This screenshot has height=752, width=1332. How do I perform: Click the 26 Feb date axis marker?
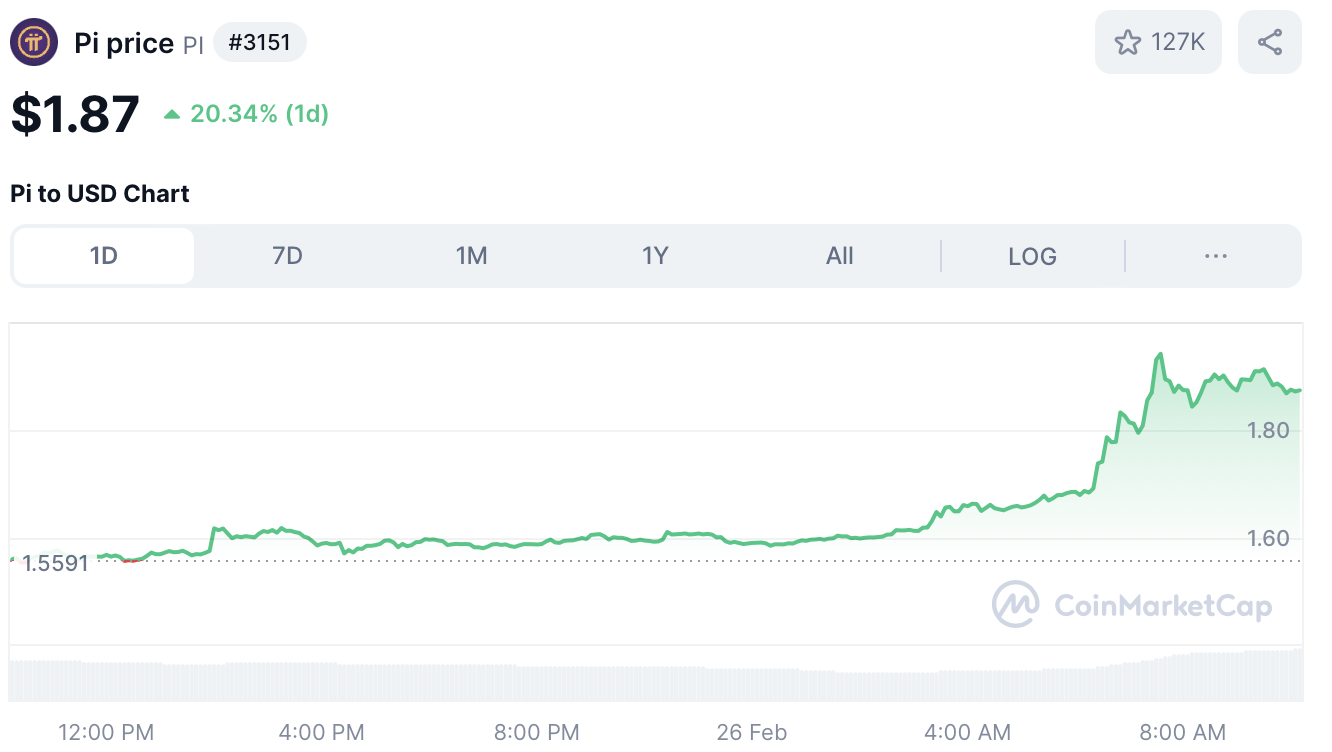(751, 732)
